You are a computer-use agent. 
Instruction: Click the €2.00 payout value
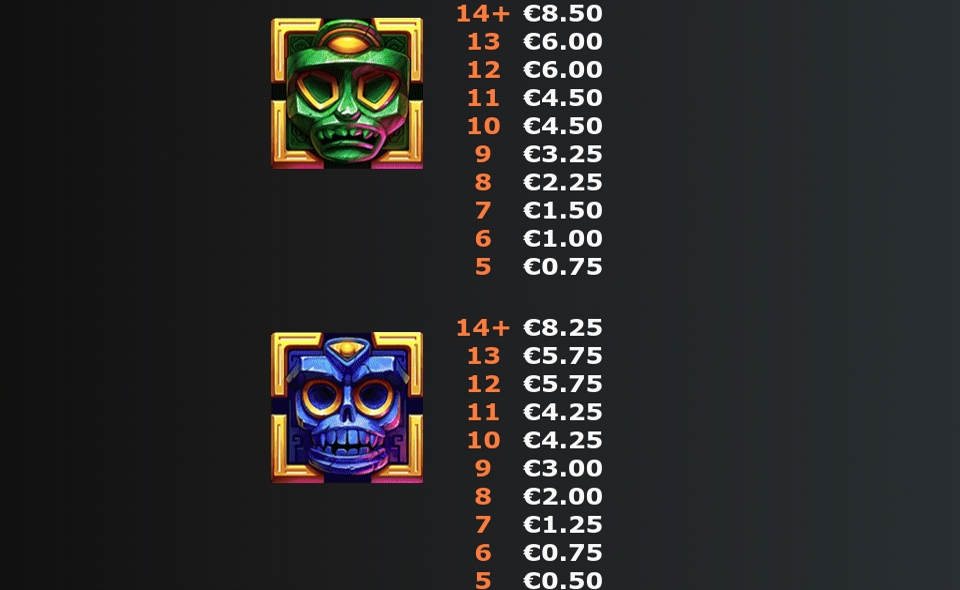click(x=563, y=496)
